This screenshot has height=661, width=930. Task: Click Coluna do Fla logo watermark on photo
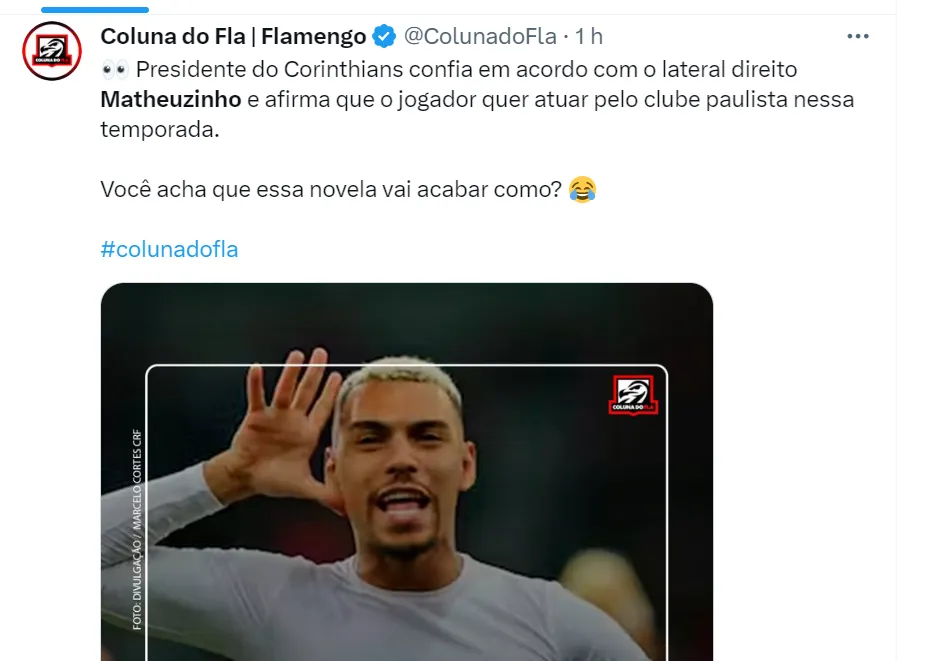click(633, 395)
